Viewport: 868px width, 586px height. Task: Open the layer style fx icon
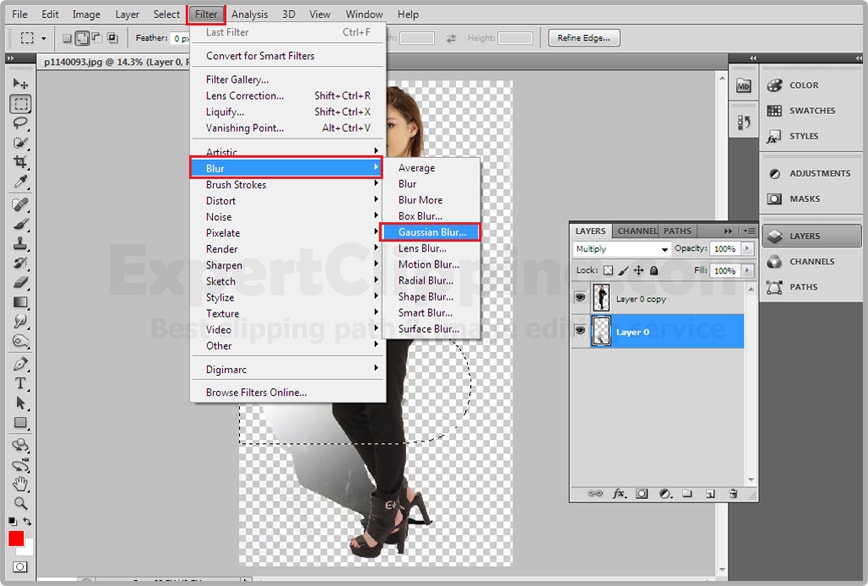coord(619,493)
